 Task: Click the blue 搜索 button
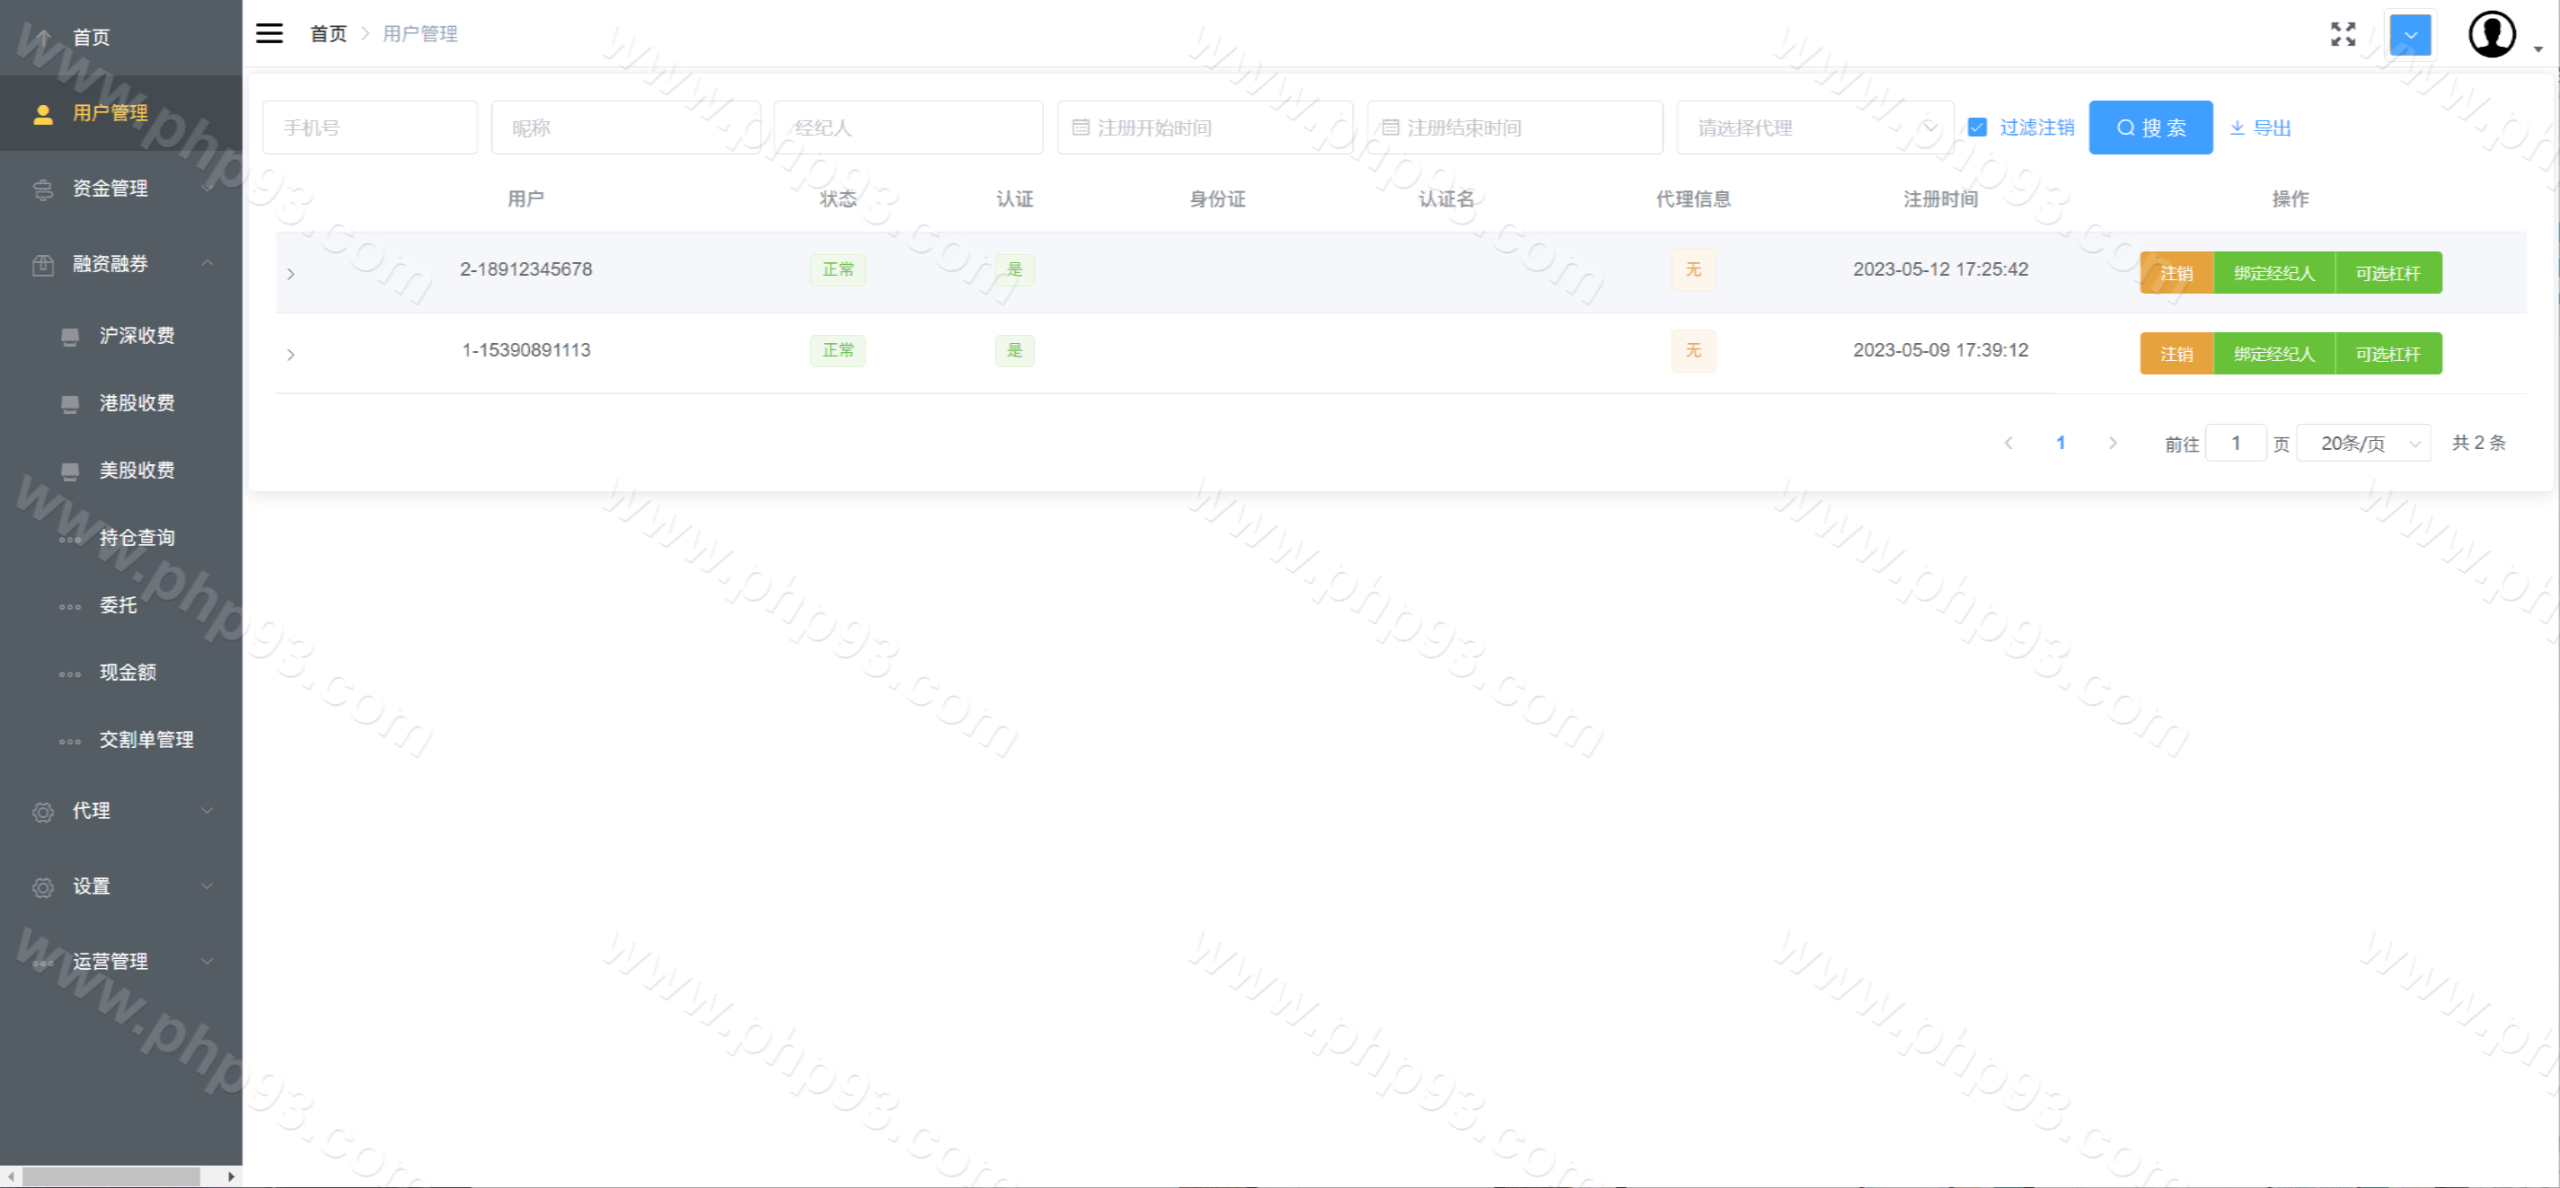coord(2150,128)
